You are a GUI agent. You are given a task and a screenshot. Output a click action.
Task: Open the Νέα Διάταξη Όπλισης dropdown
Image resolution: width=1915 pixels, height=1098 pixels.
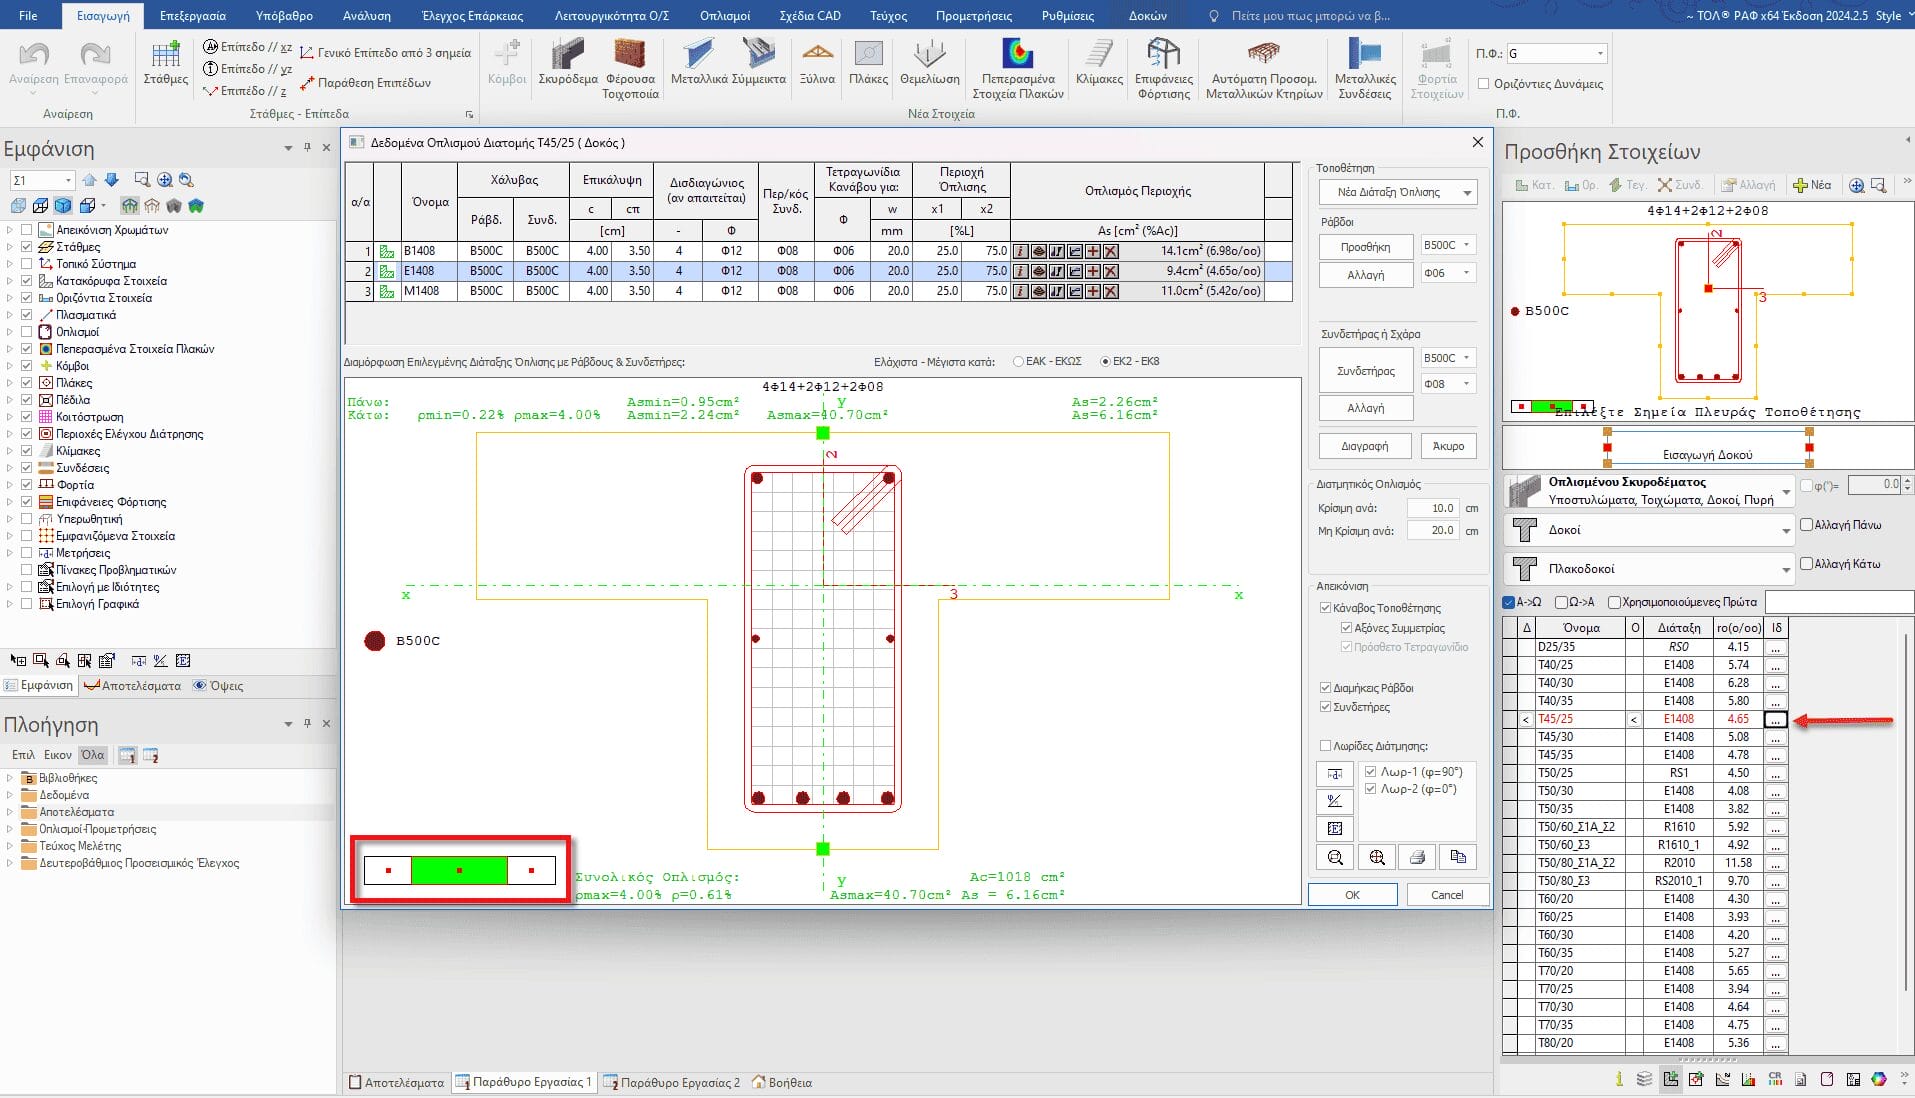[x=1397, y=192]
